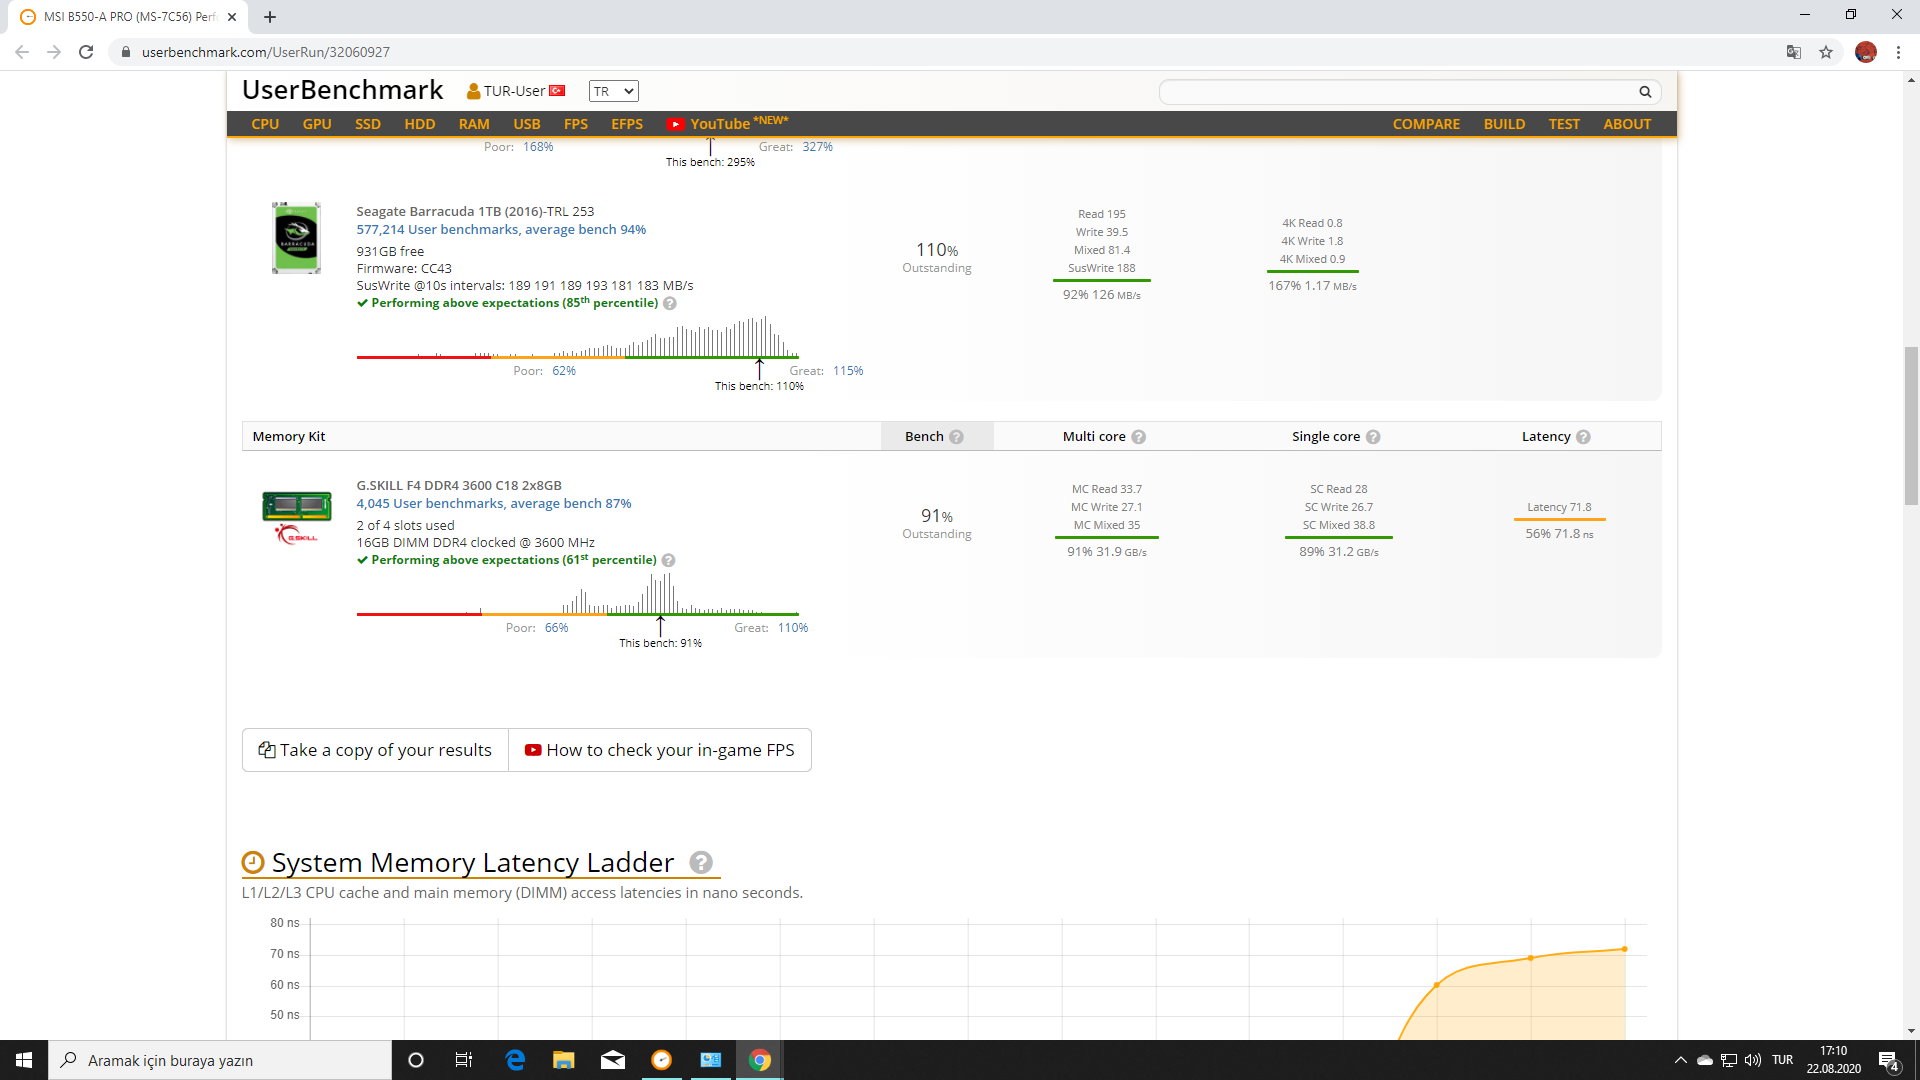This screenshot has height=1080, width=1920.
Task: Click help icon next to Bench header
Action: pyautogui.click(x=956, y=437)
